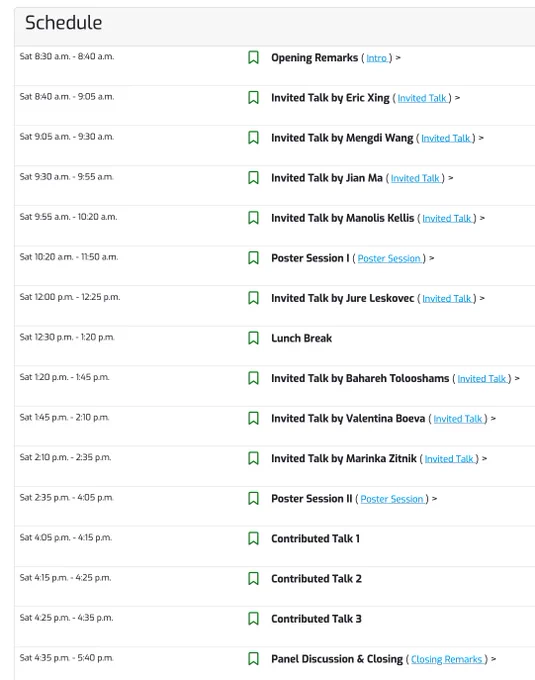Bookmark Invited Talk by Jian Ma
The width and height of the screenshot is (535, 680).
tap(253, 178)
